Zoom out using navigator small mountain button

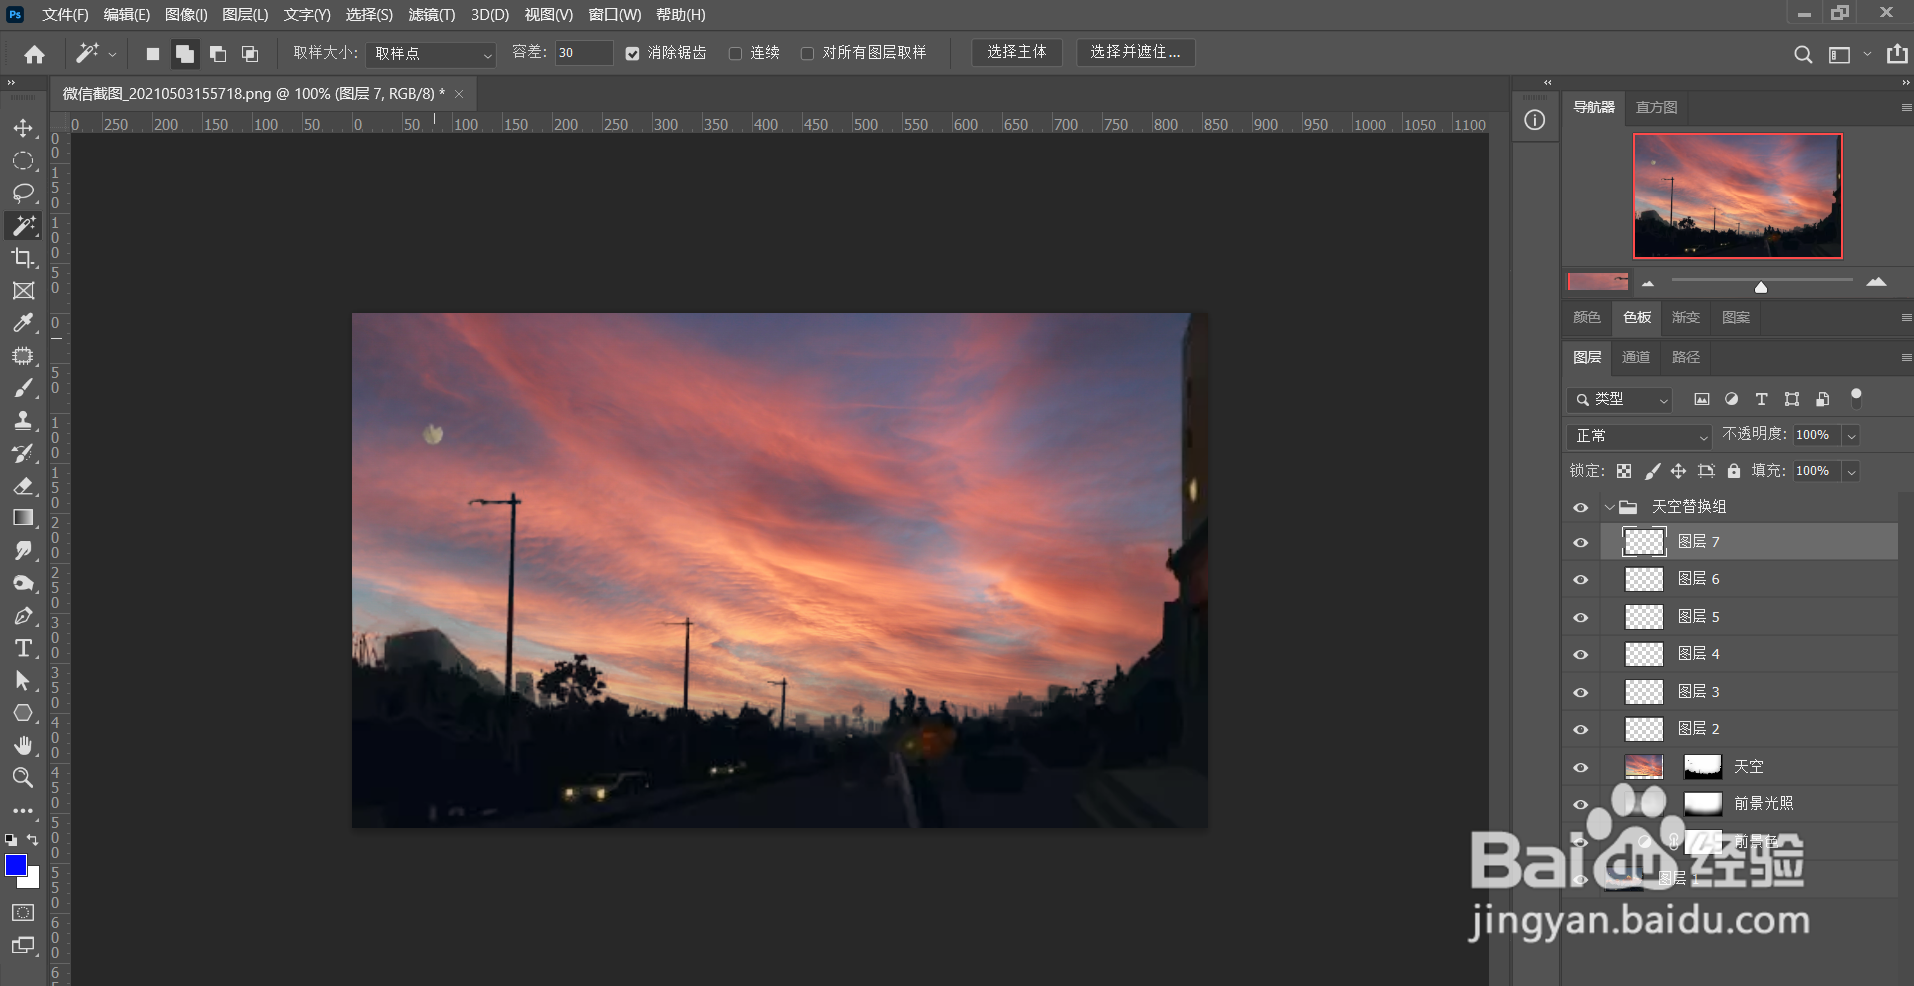(1648, 284)
